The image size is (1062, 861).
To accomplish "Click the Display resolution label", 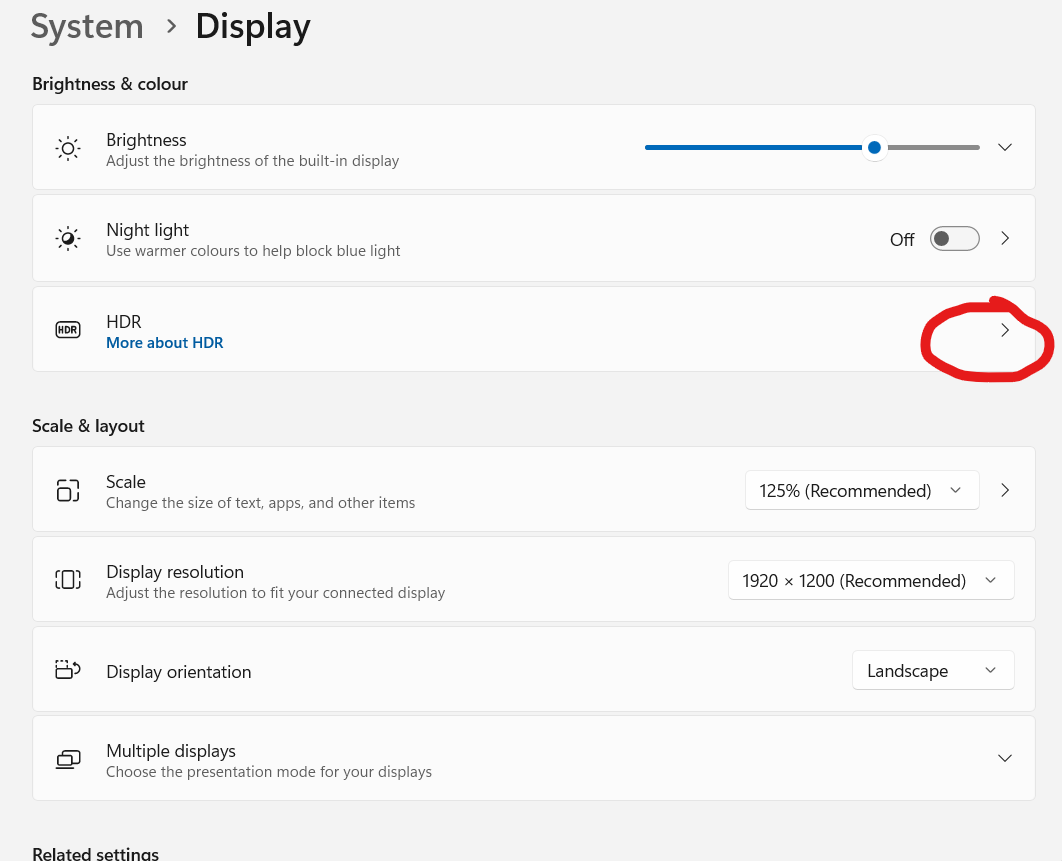I will 175,572.
